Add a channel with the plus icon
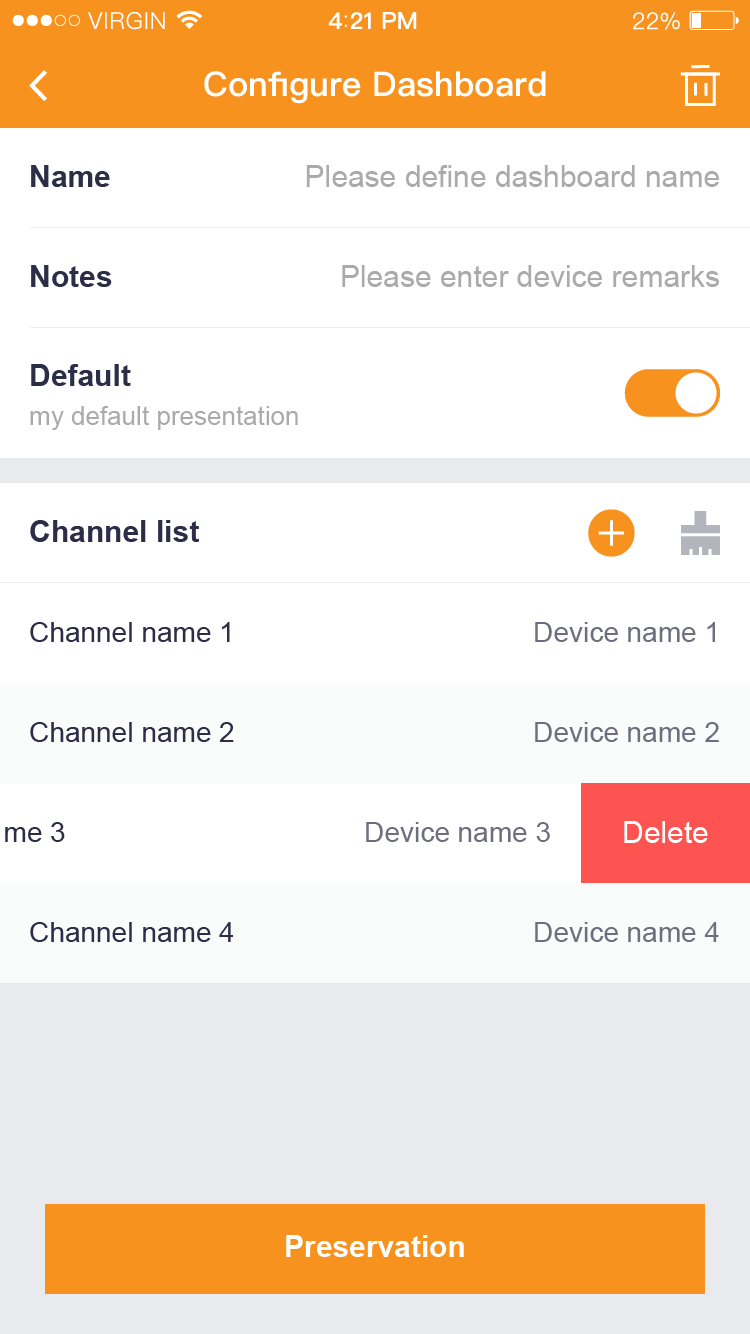The height and width of the screenshot is (1334, 750). pyautogui.click(x=611, y=533)
